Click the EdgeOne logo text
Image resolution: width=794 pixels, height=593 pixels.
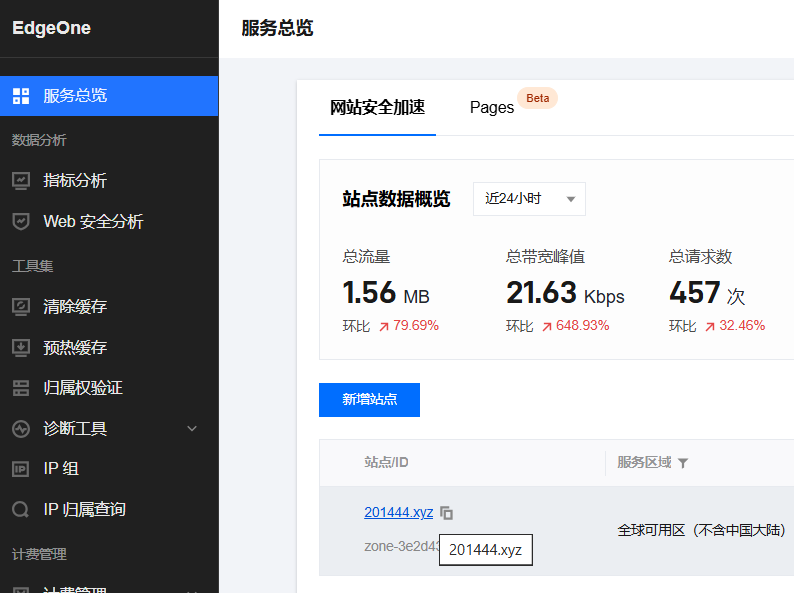pyautogui.click(x=51, y=28)
